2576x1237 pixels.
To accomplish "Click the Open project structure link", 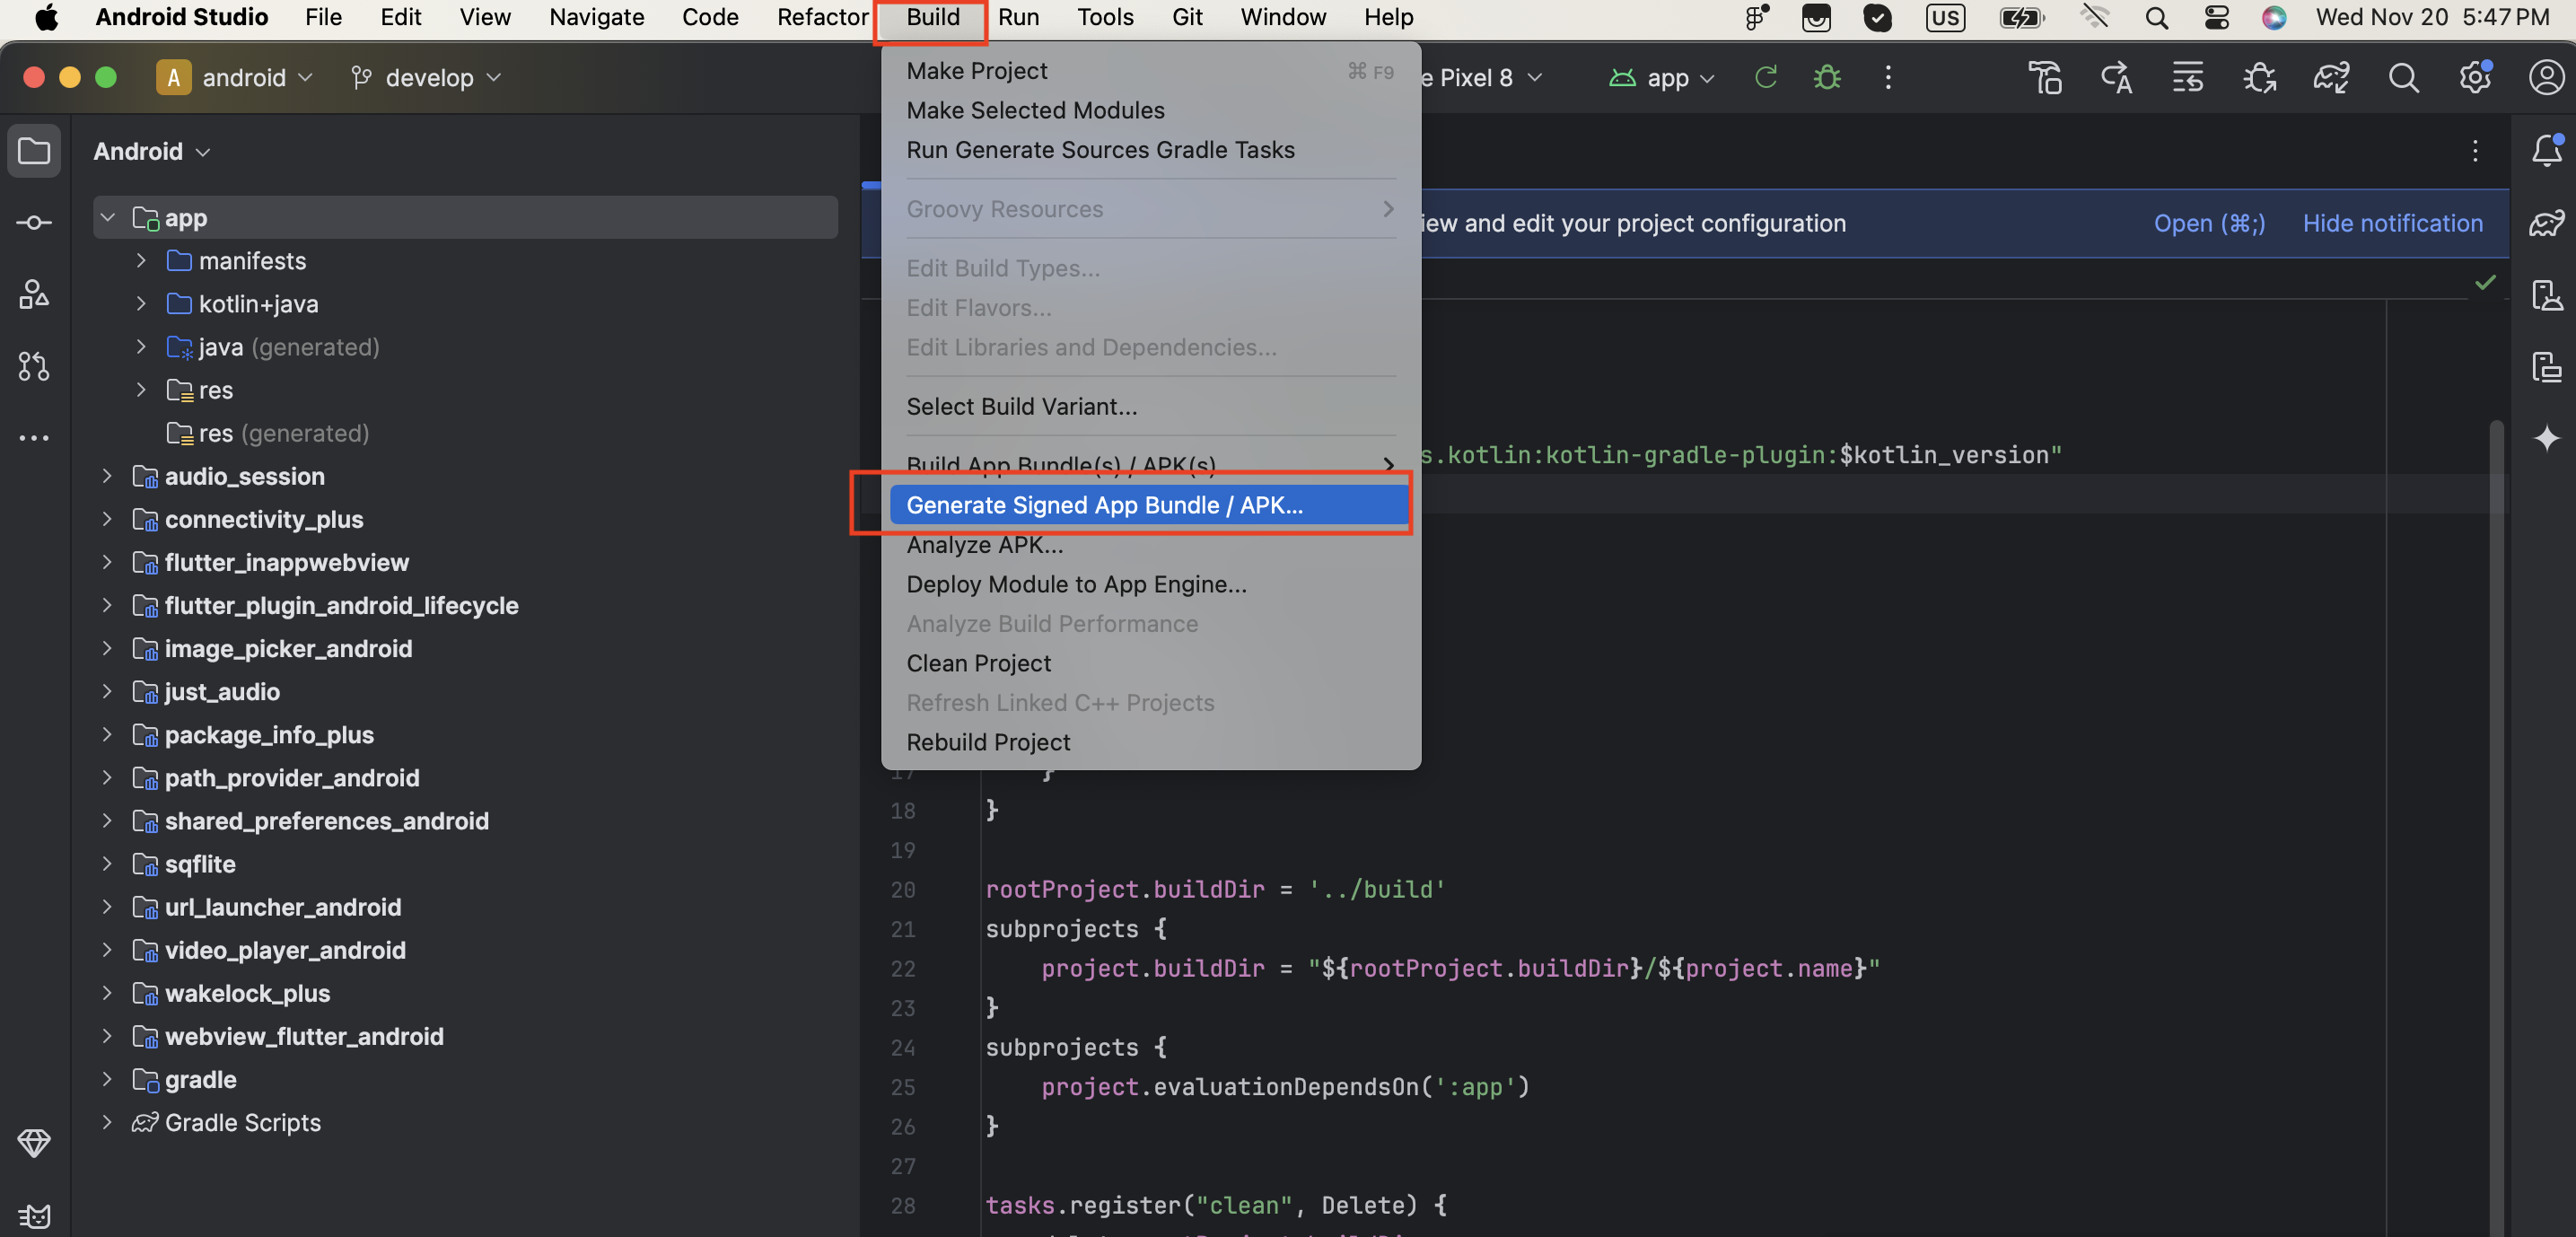I will point(2209,223).
